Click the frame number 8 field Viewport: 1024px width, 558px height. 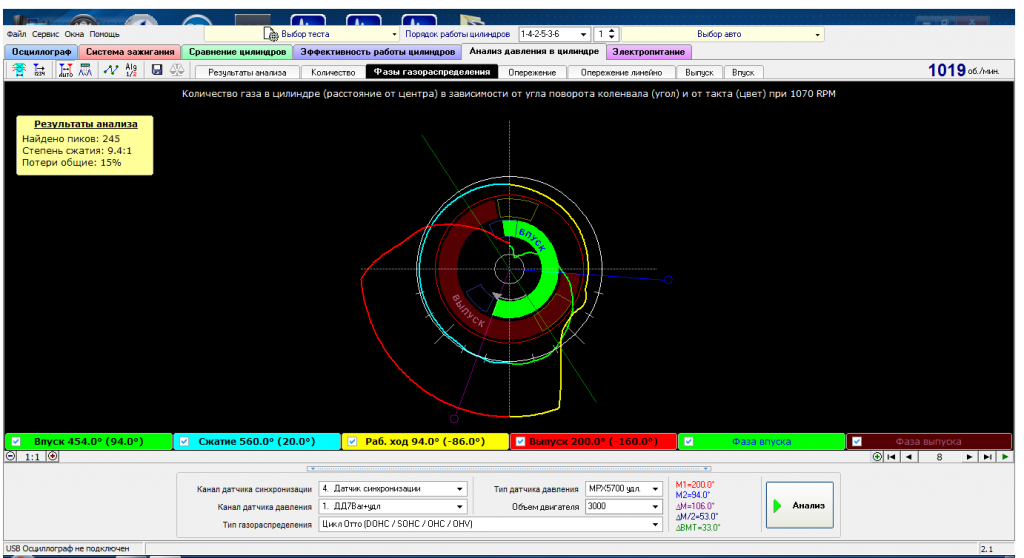939,457
